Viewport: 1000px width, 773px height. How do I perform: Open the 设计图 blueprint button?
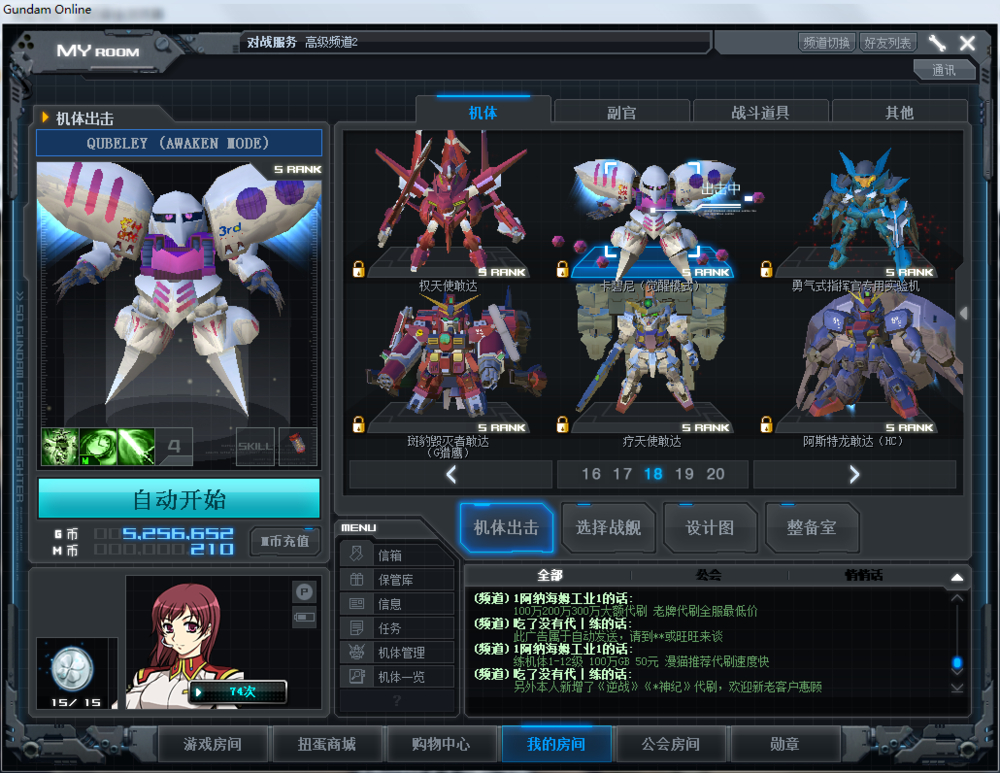(x=709, y=527)
